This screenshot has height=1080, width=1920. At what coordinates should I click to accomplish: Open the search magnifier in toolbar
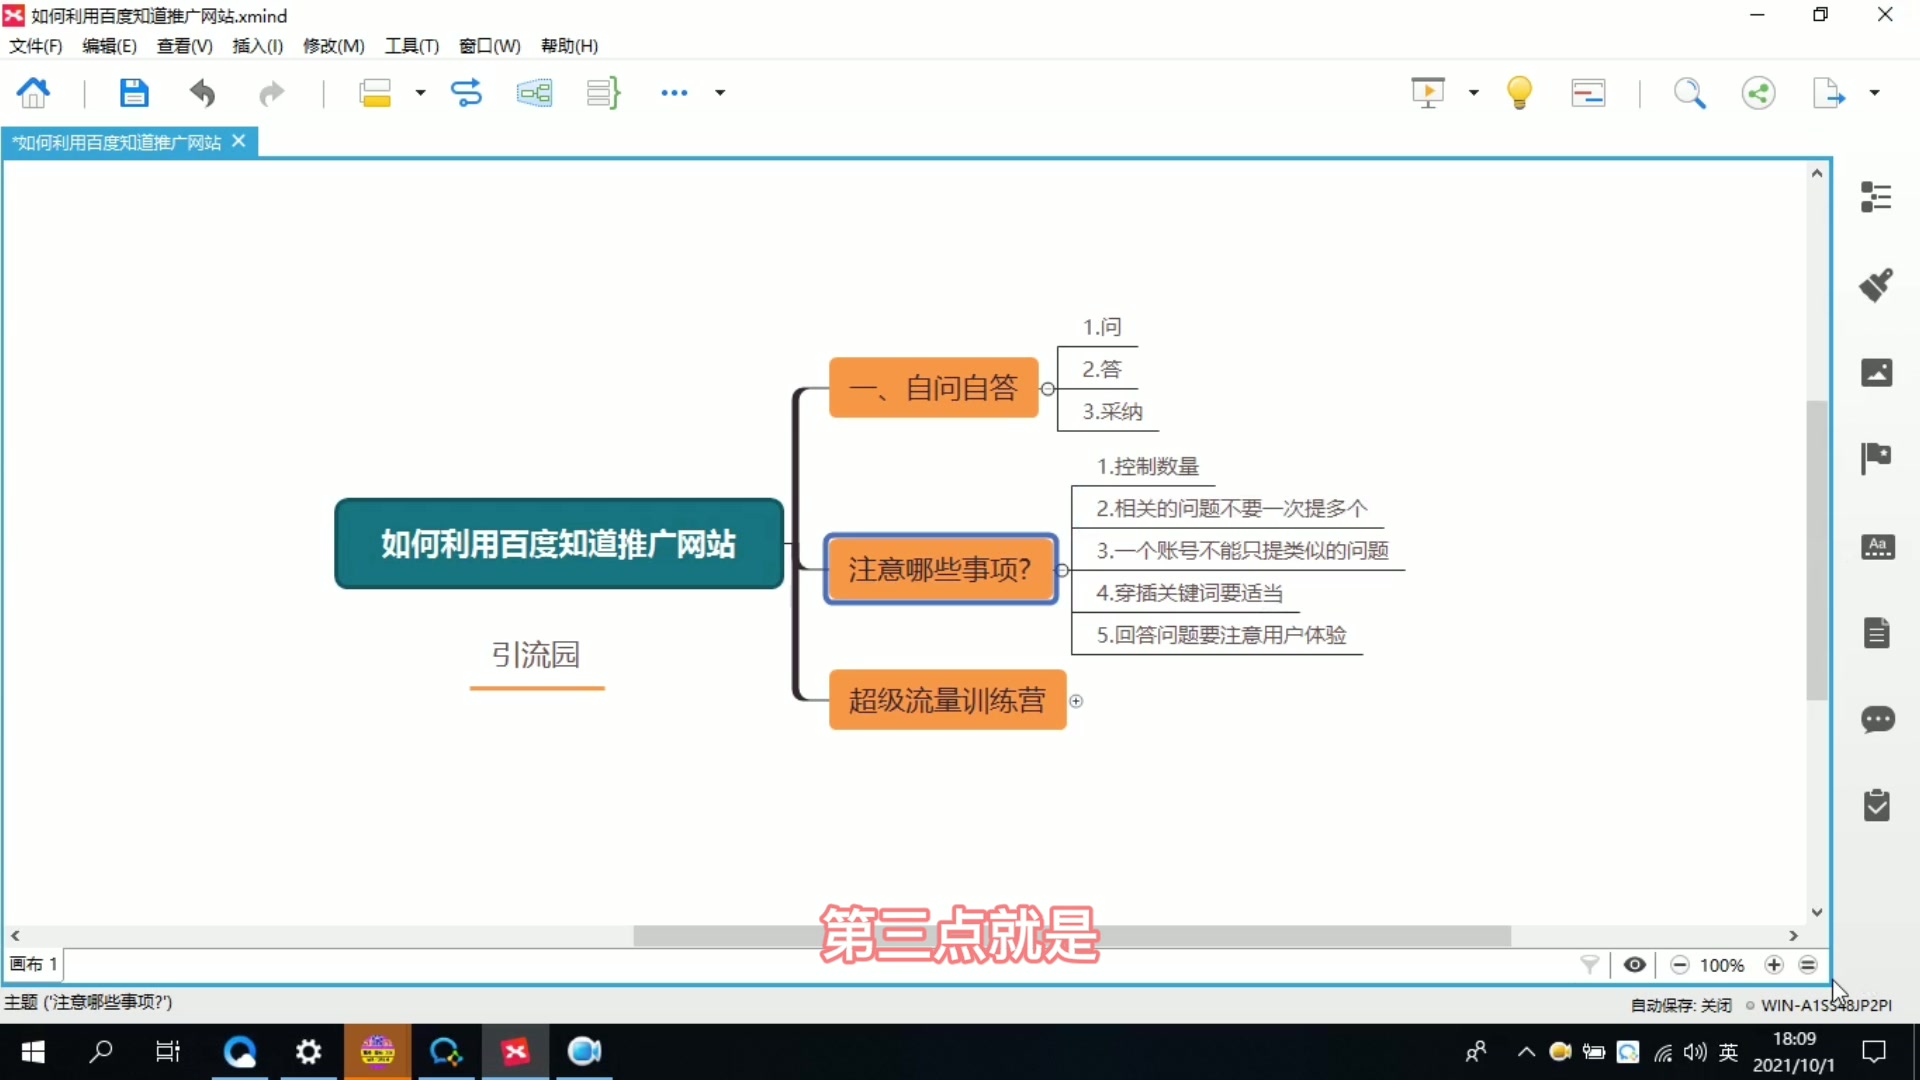[1689, 93]
